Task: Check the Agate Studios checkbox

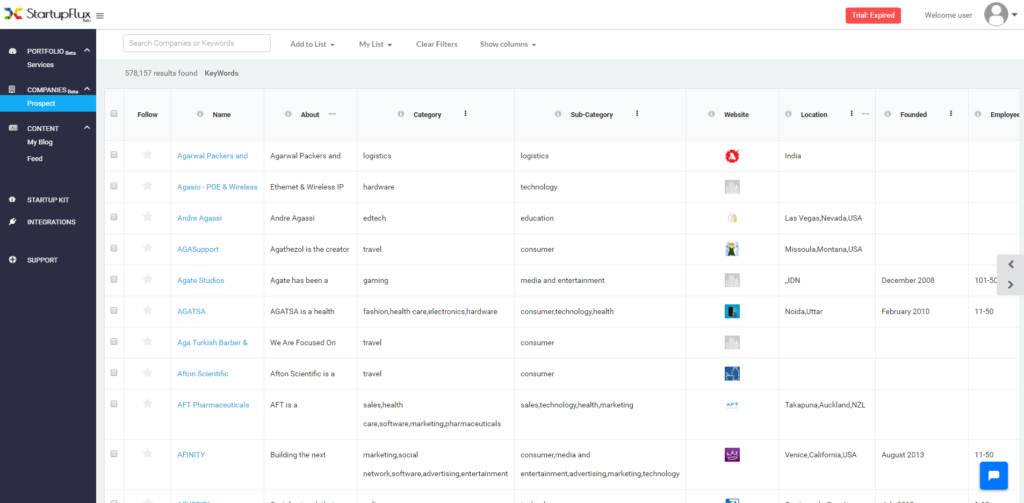Action: click(x=114, y=279)
